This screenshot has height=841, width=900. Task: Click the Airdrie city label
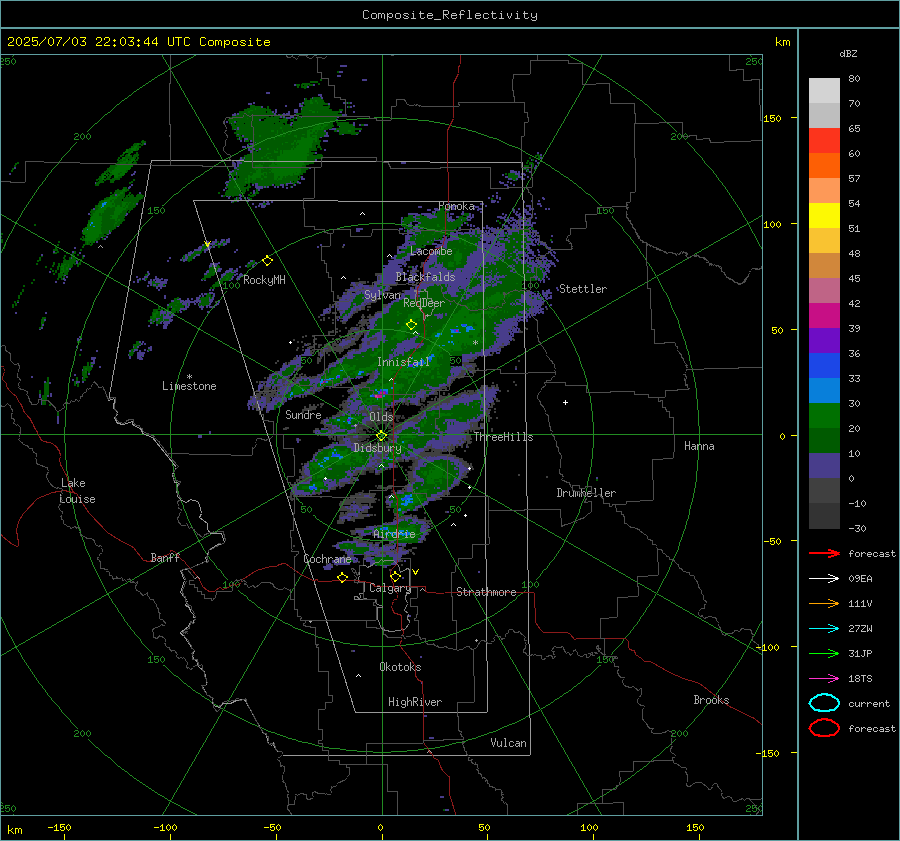click(x=394, y=534)
